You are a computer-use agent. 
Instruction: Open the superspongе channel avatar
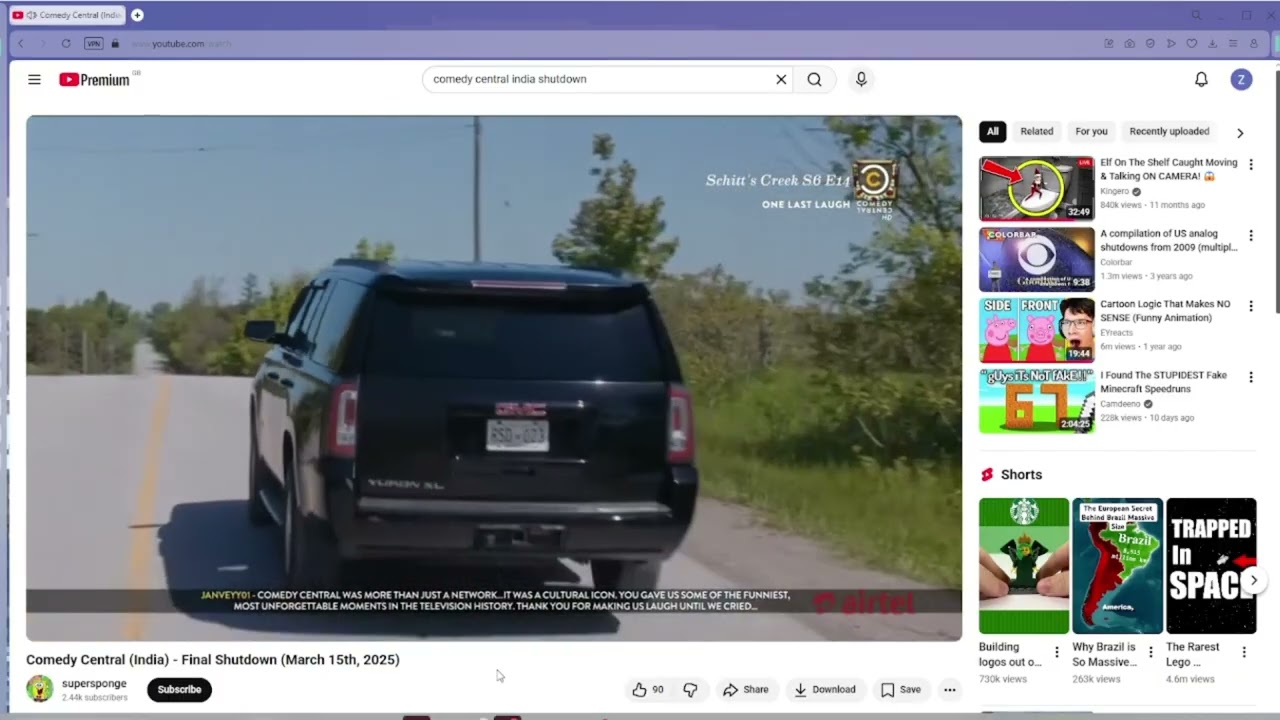(x=40, y=689)
